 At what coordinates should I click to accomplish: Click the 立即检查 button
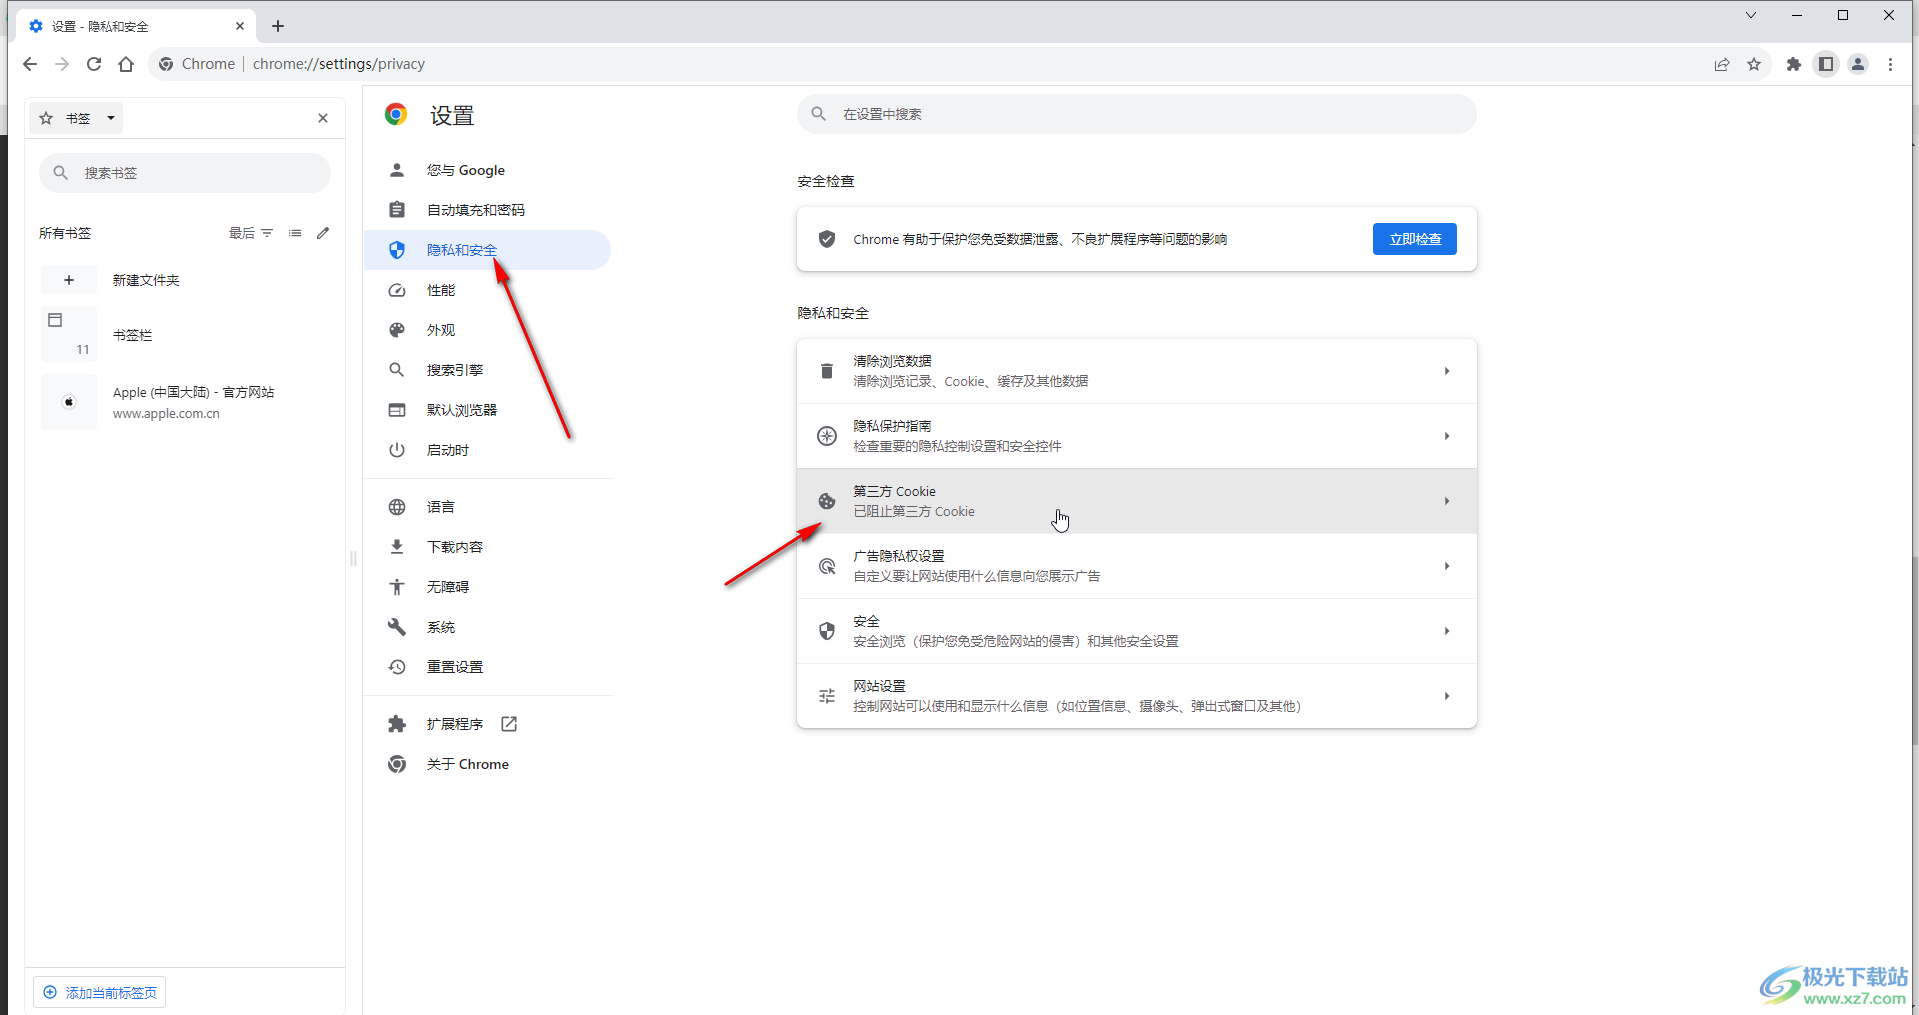coord(1414,239)
